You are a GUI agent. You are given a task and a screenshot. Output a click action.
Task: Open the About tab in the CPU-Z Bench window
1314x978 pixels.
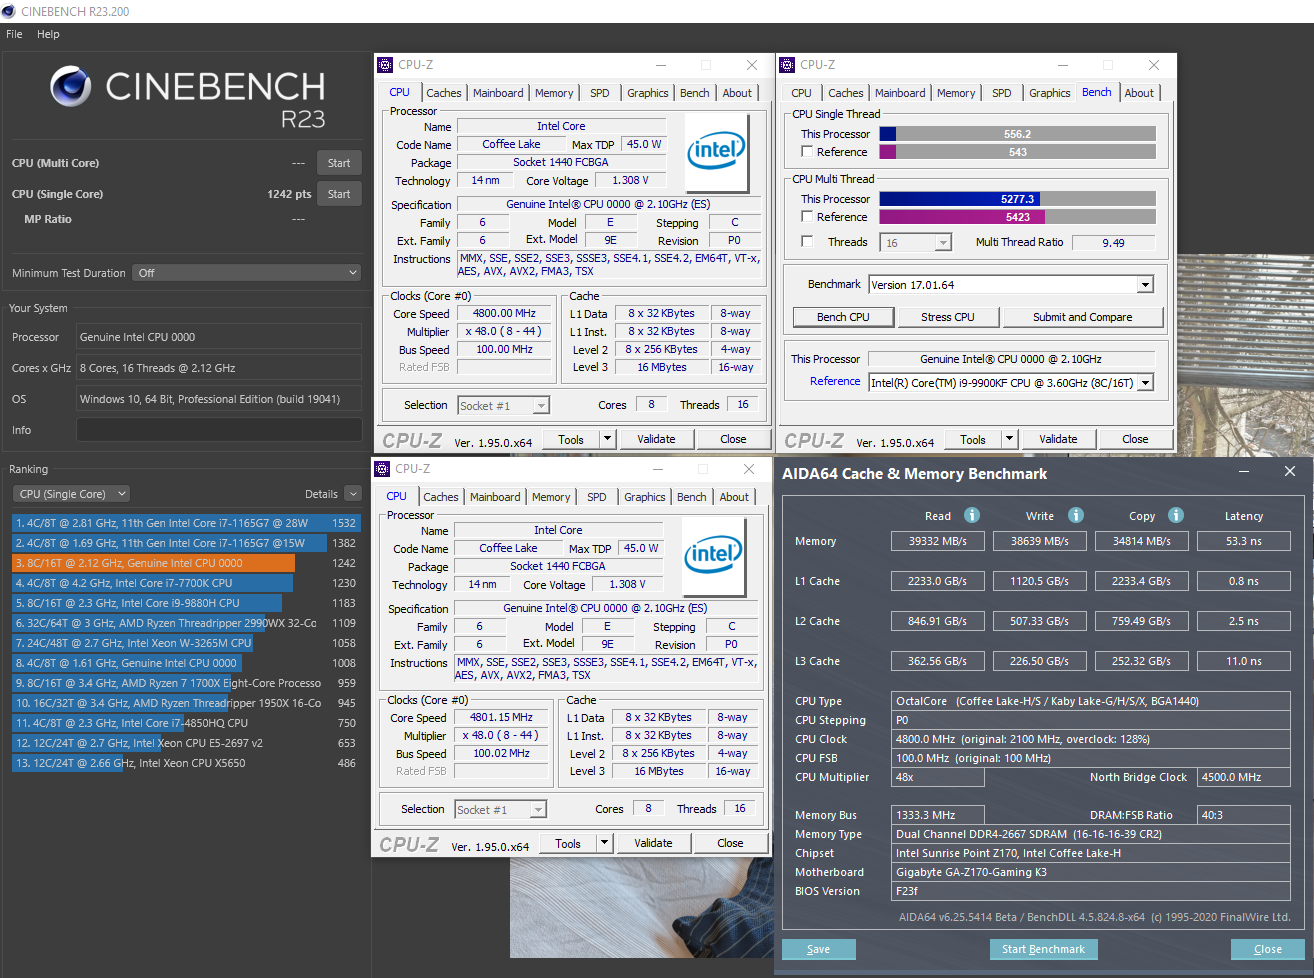(1139, 93)
